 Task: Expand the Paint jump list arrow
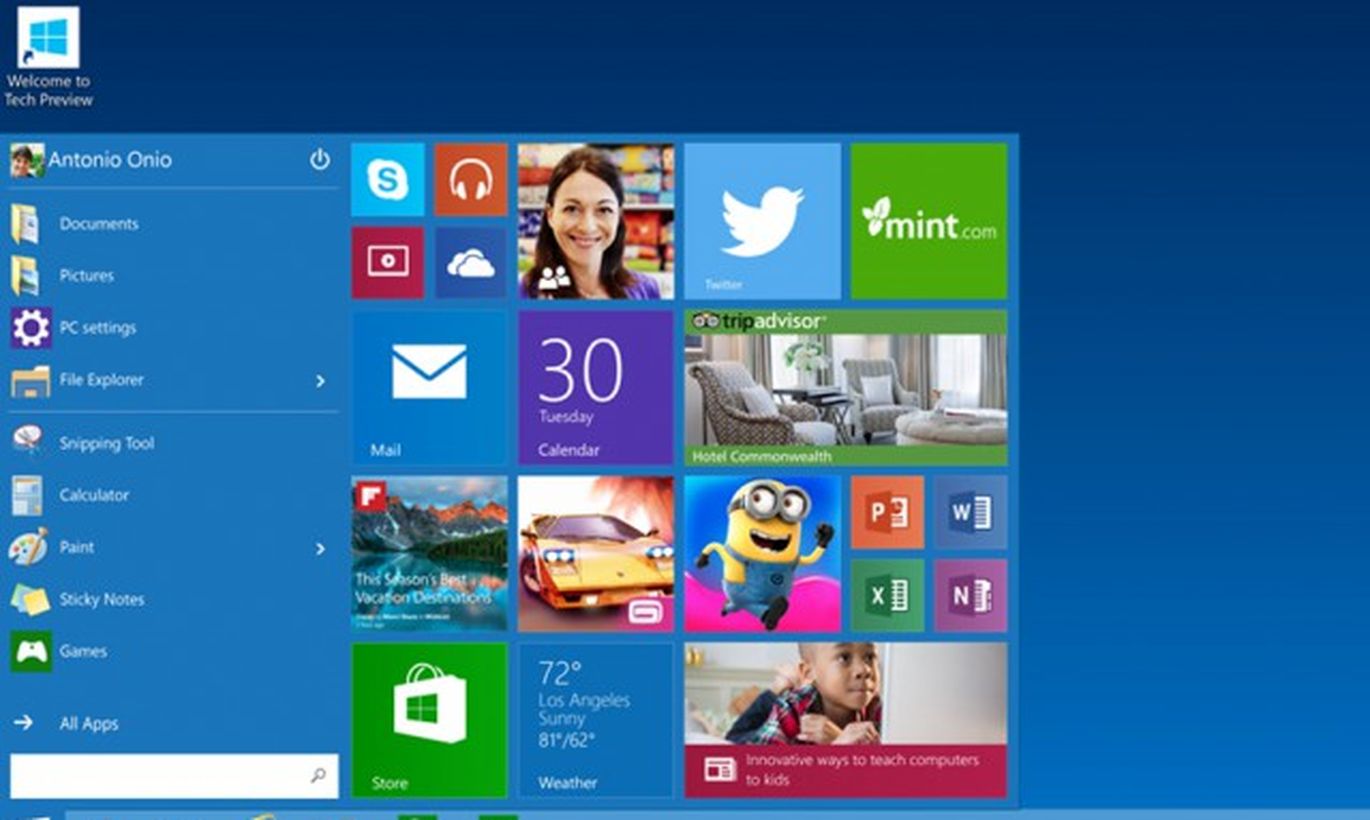[320, 548]
